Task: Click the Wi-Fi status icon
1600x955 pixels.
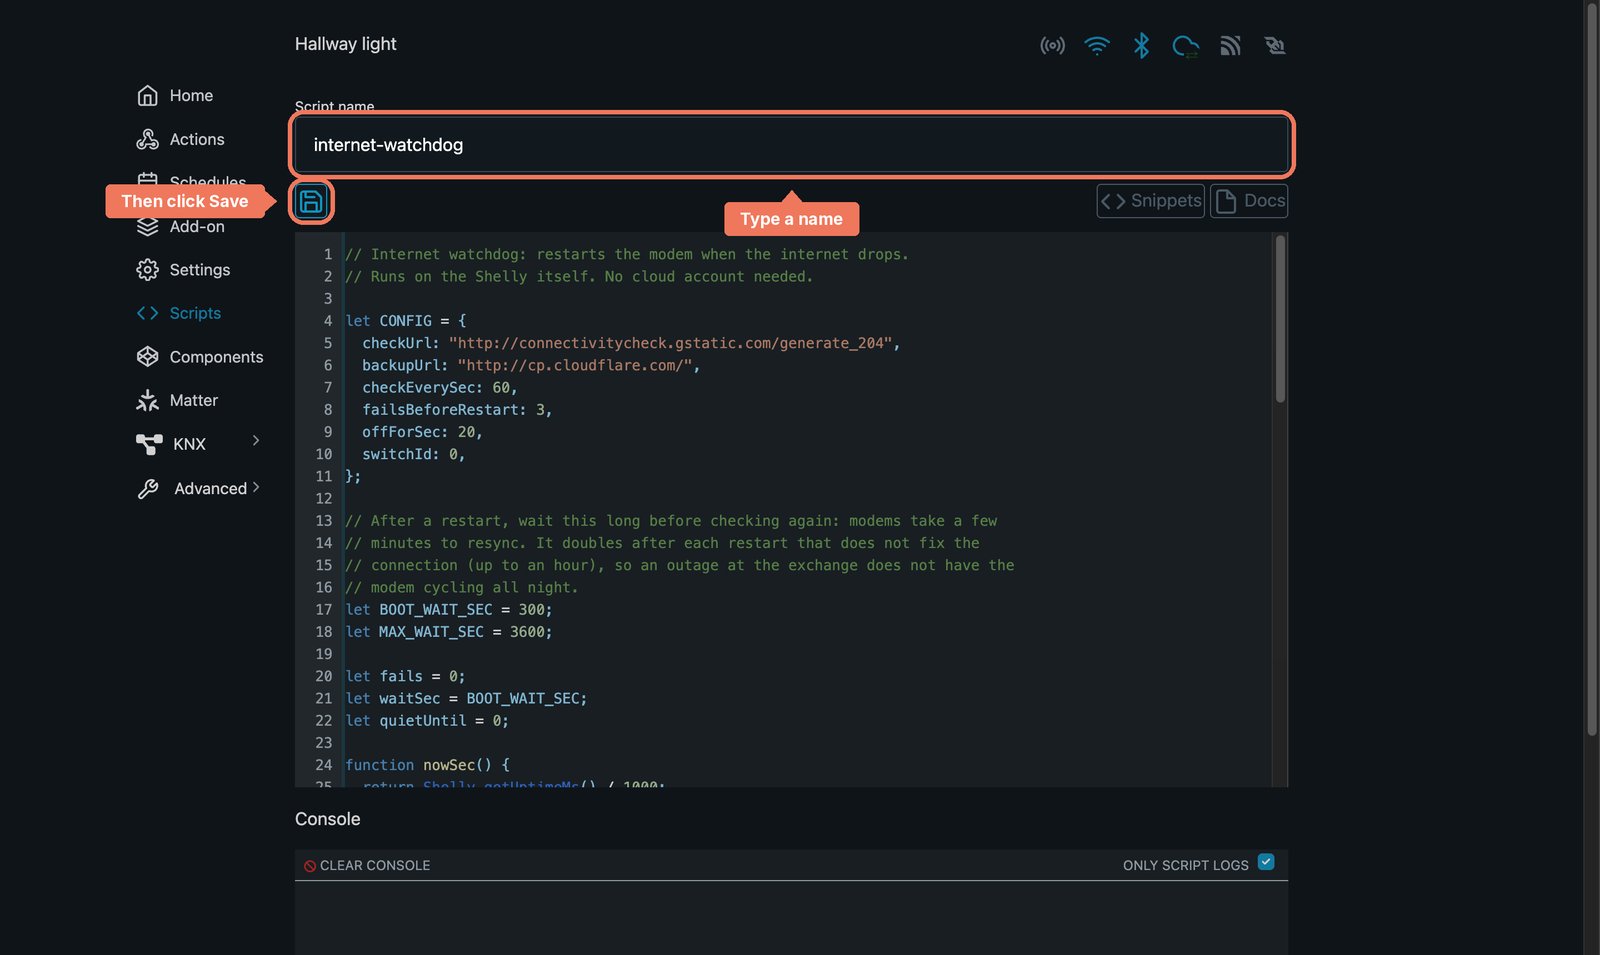Action: pyautogui.click(x=1097, y=45)
